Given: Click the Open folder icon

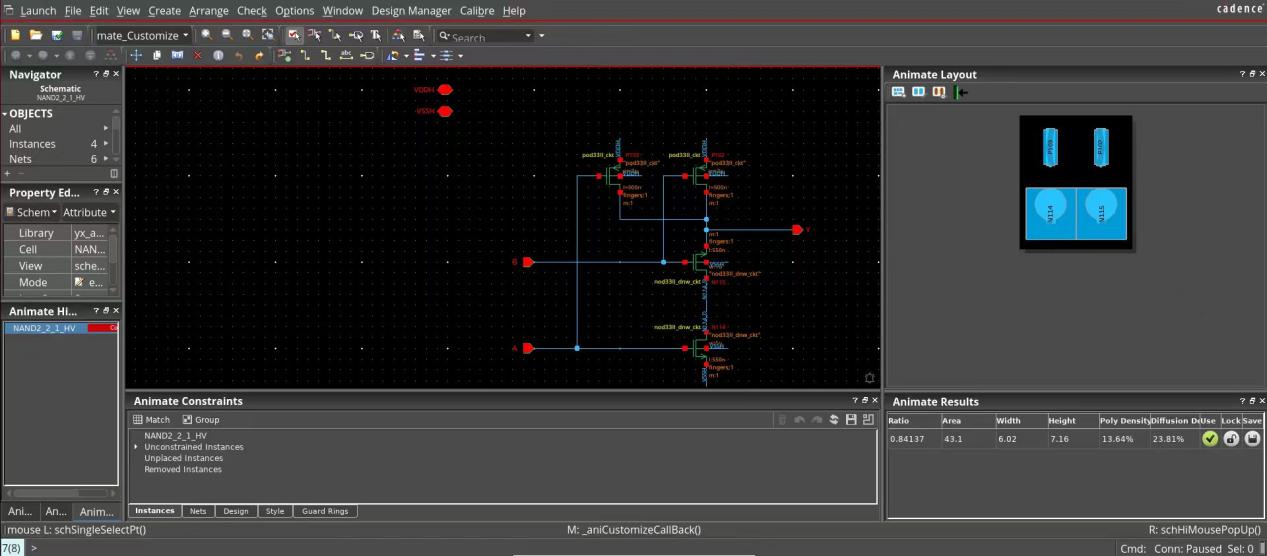Looking at the screenshot, I should tap(35, 35).
